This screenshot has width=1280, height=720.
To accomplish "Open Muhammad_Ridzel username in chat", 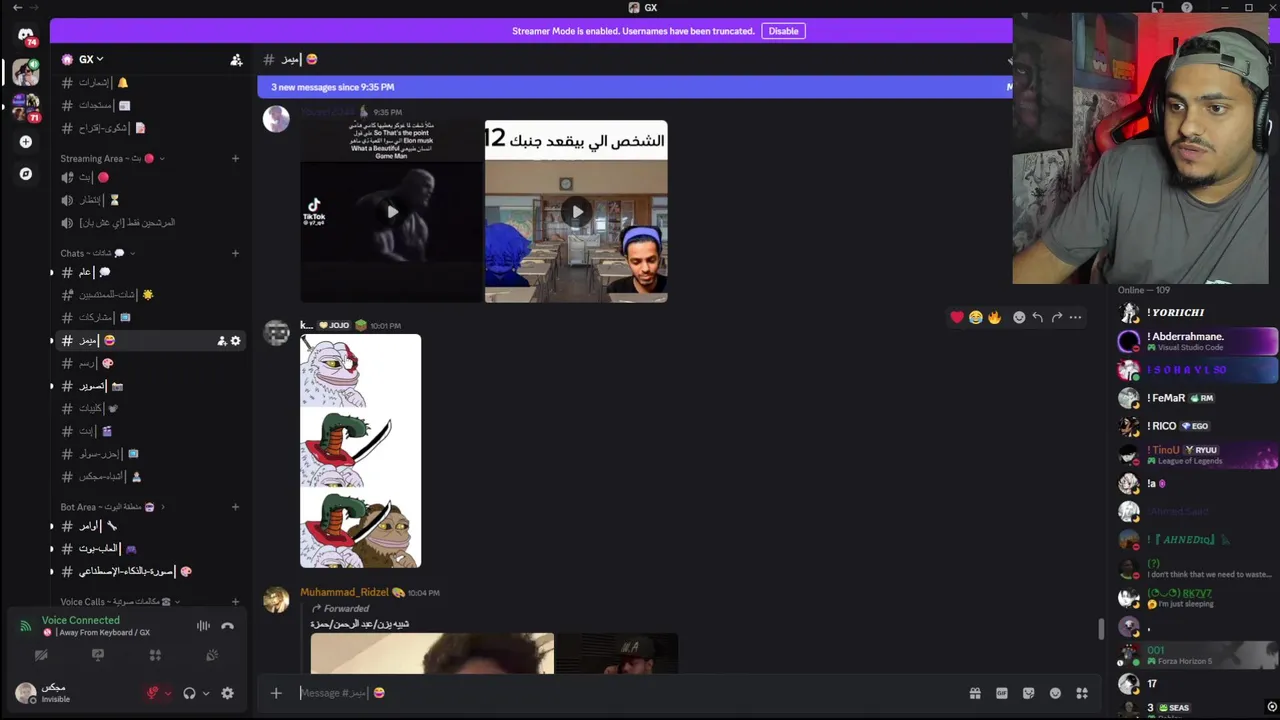I will [x=344, y=592].
